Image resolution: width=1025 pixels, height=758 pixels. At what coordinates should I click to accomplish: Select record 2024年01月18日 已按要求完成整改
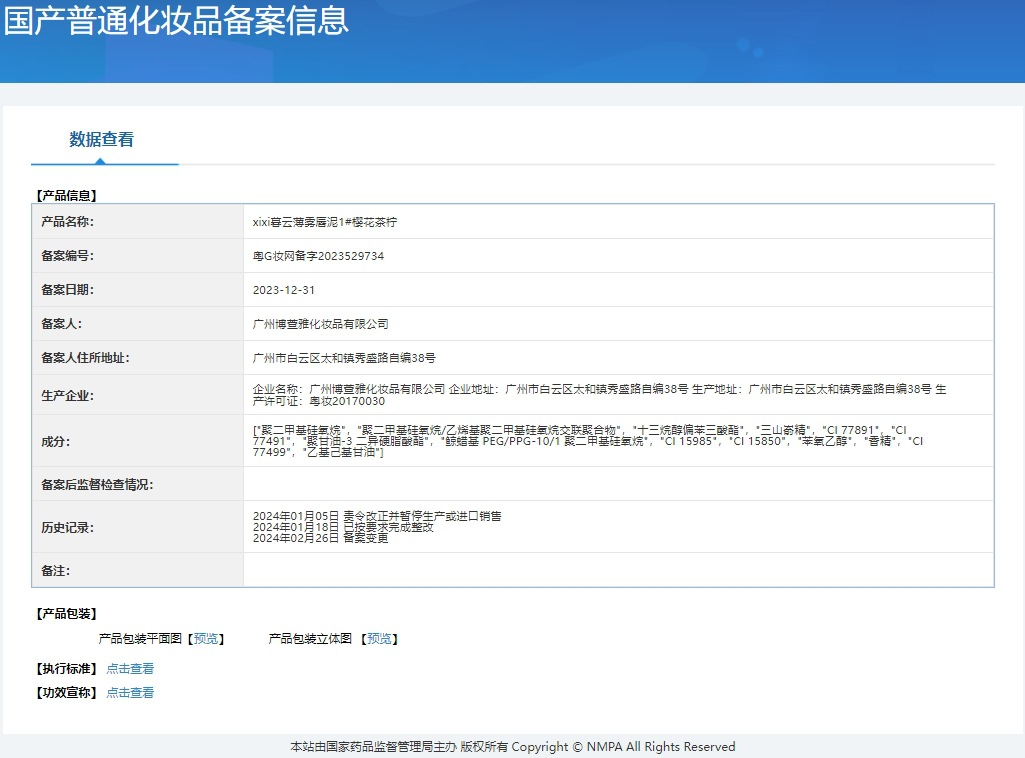343,527
